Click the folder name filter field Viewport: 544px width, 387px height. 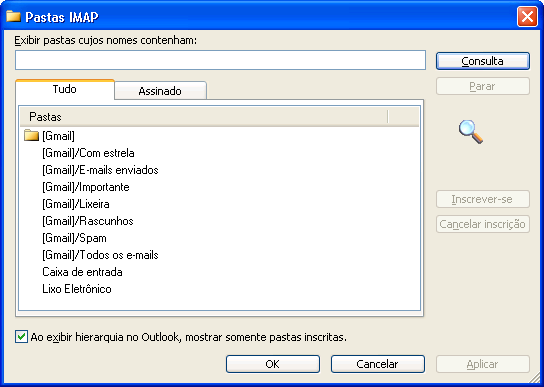[x=220, y=60]
